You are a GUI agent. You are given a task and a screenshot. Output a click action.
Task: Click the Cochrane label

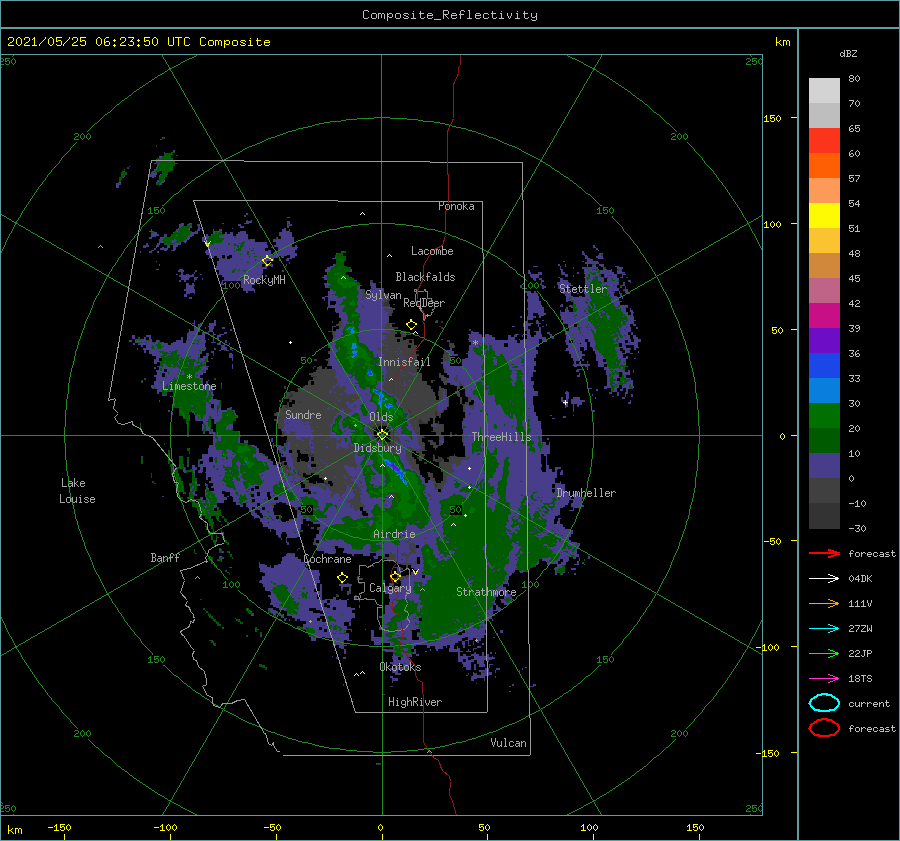[327, 559]
